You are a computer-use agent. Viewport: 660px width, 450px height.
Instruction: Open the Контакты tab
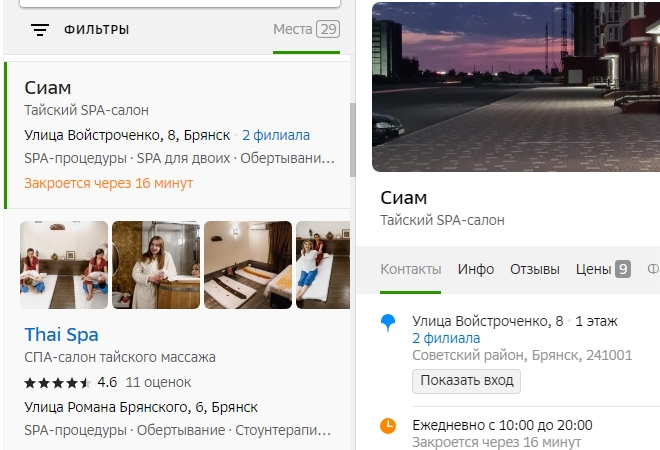[x=410, y=269]
